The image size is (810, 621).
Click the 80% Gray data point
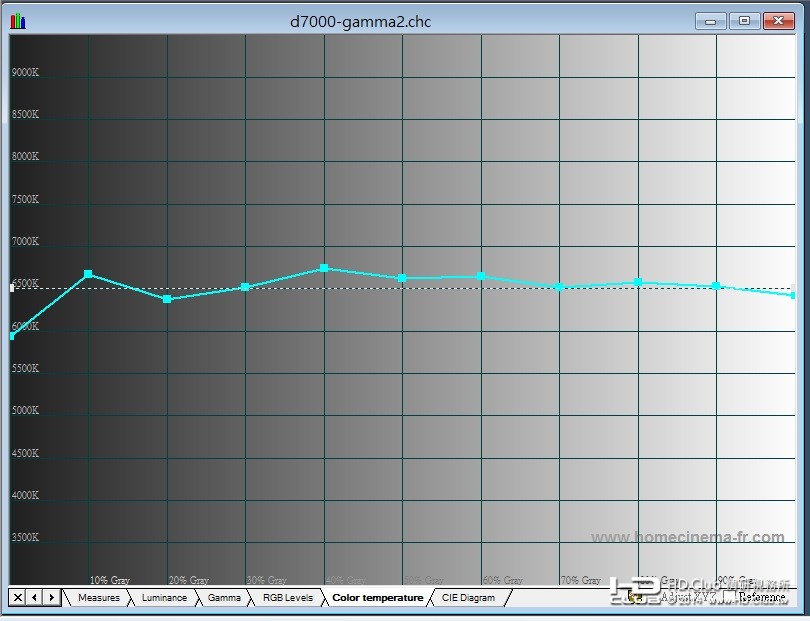(638, 282)
